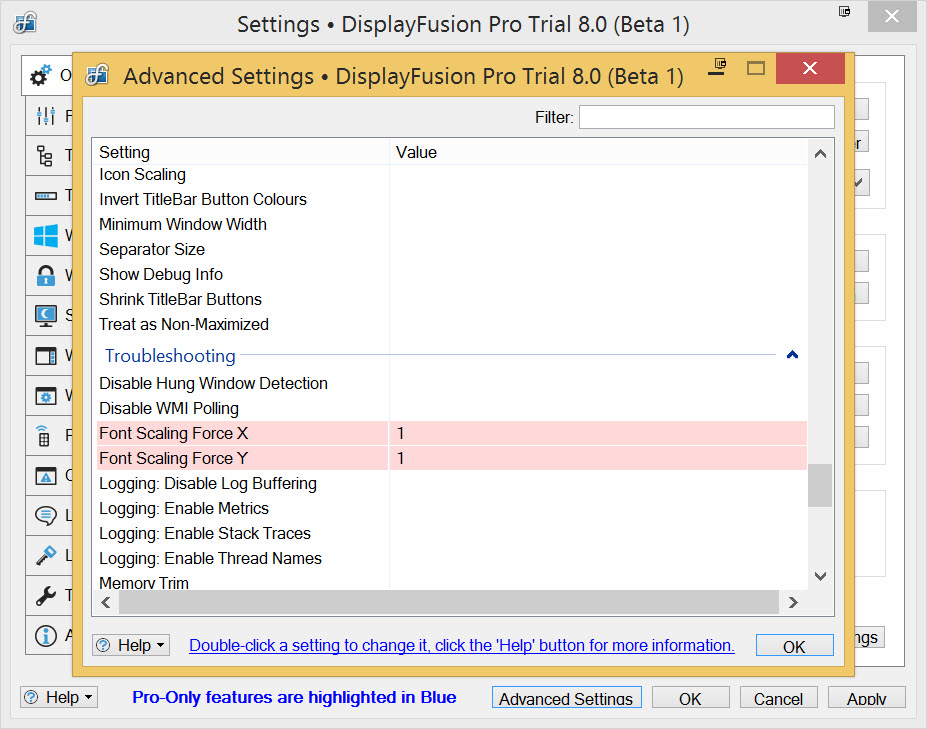Screen dimensions: 927x729
Task: Click the 'Double-click a setting' help link
Action: [461, 646]
